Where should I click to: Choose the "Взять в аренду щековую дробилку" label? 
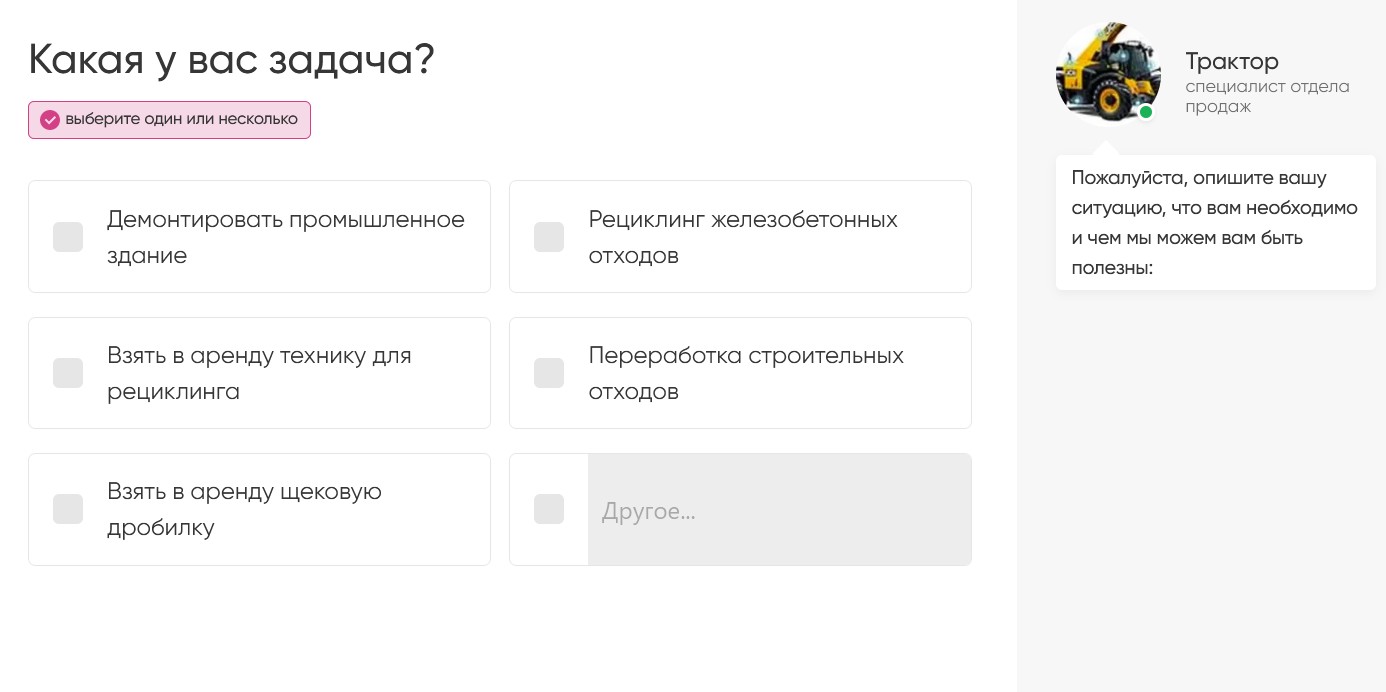(244, 509)
